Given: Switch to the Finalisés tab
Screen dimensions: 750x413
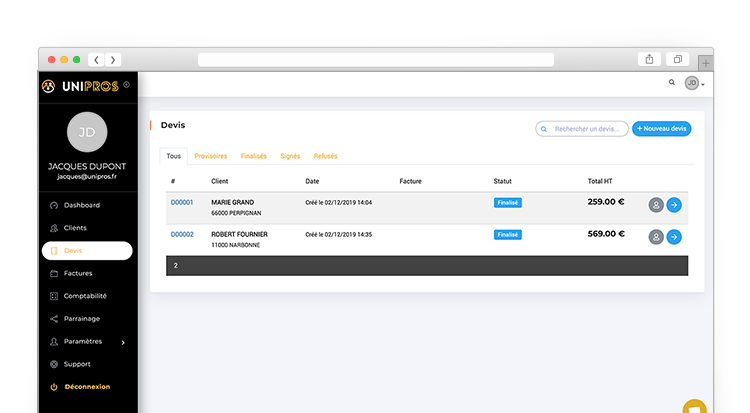Looking at the screenshot, I should 254,156.
